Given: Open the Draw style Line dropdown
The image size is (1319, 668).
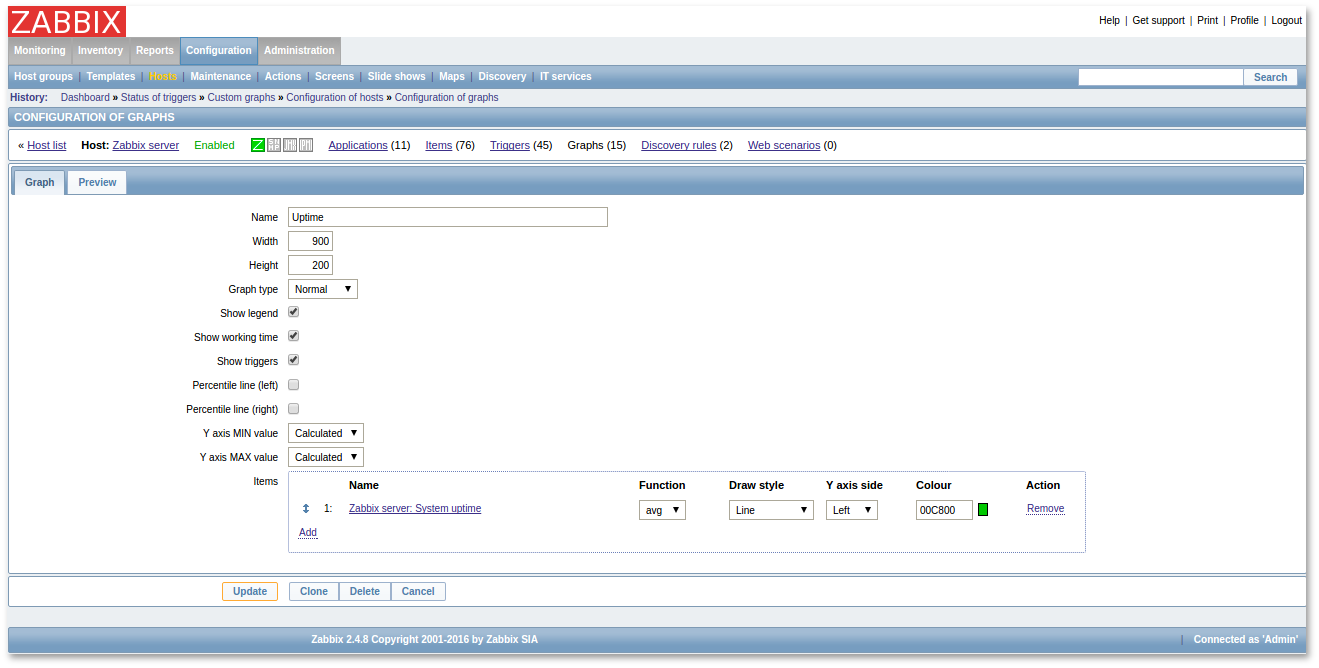Looking at the screenshot, I should pyautogui.click(x=770, y=510).
